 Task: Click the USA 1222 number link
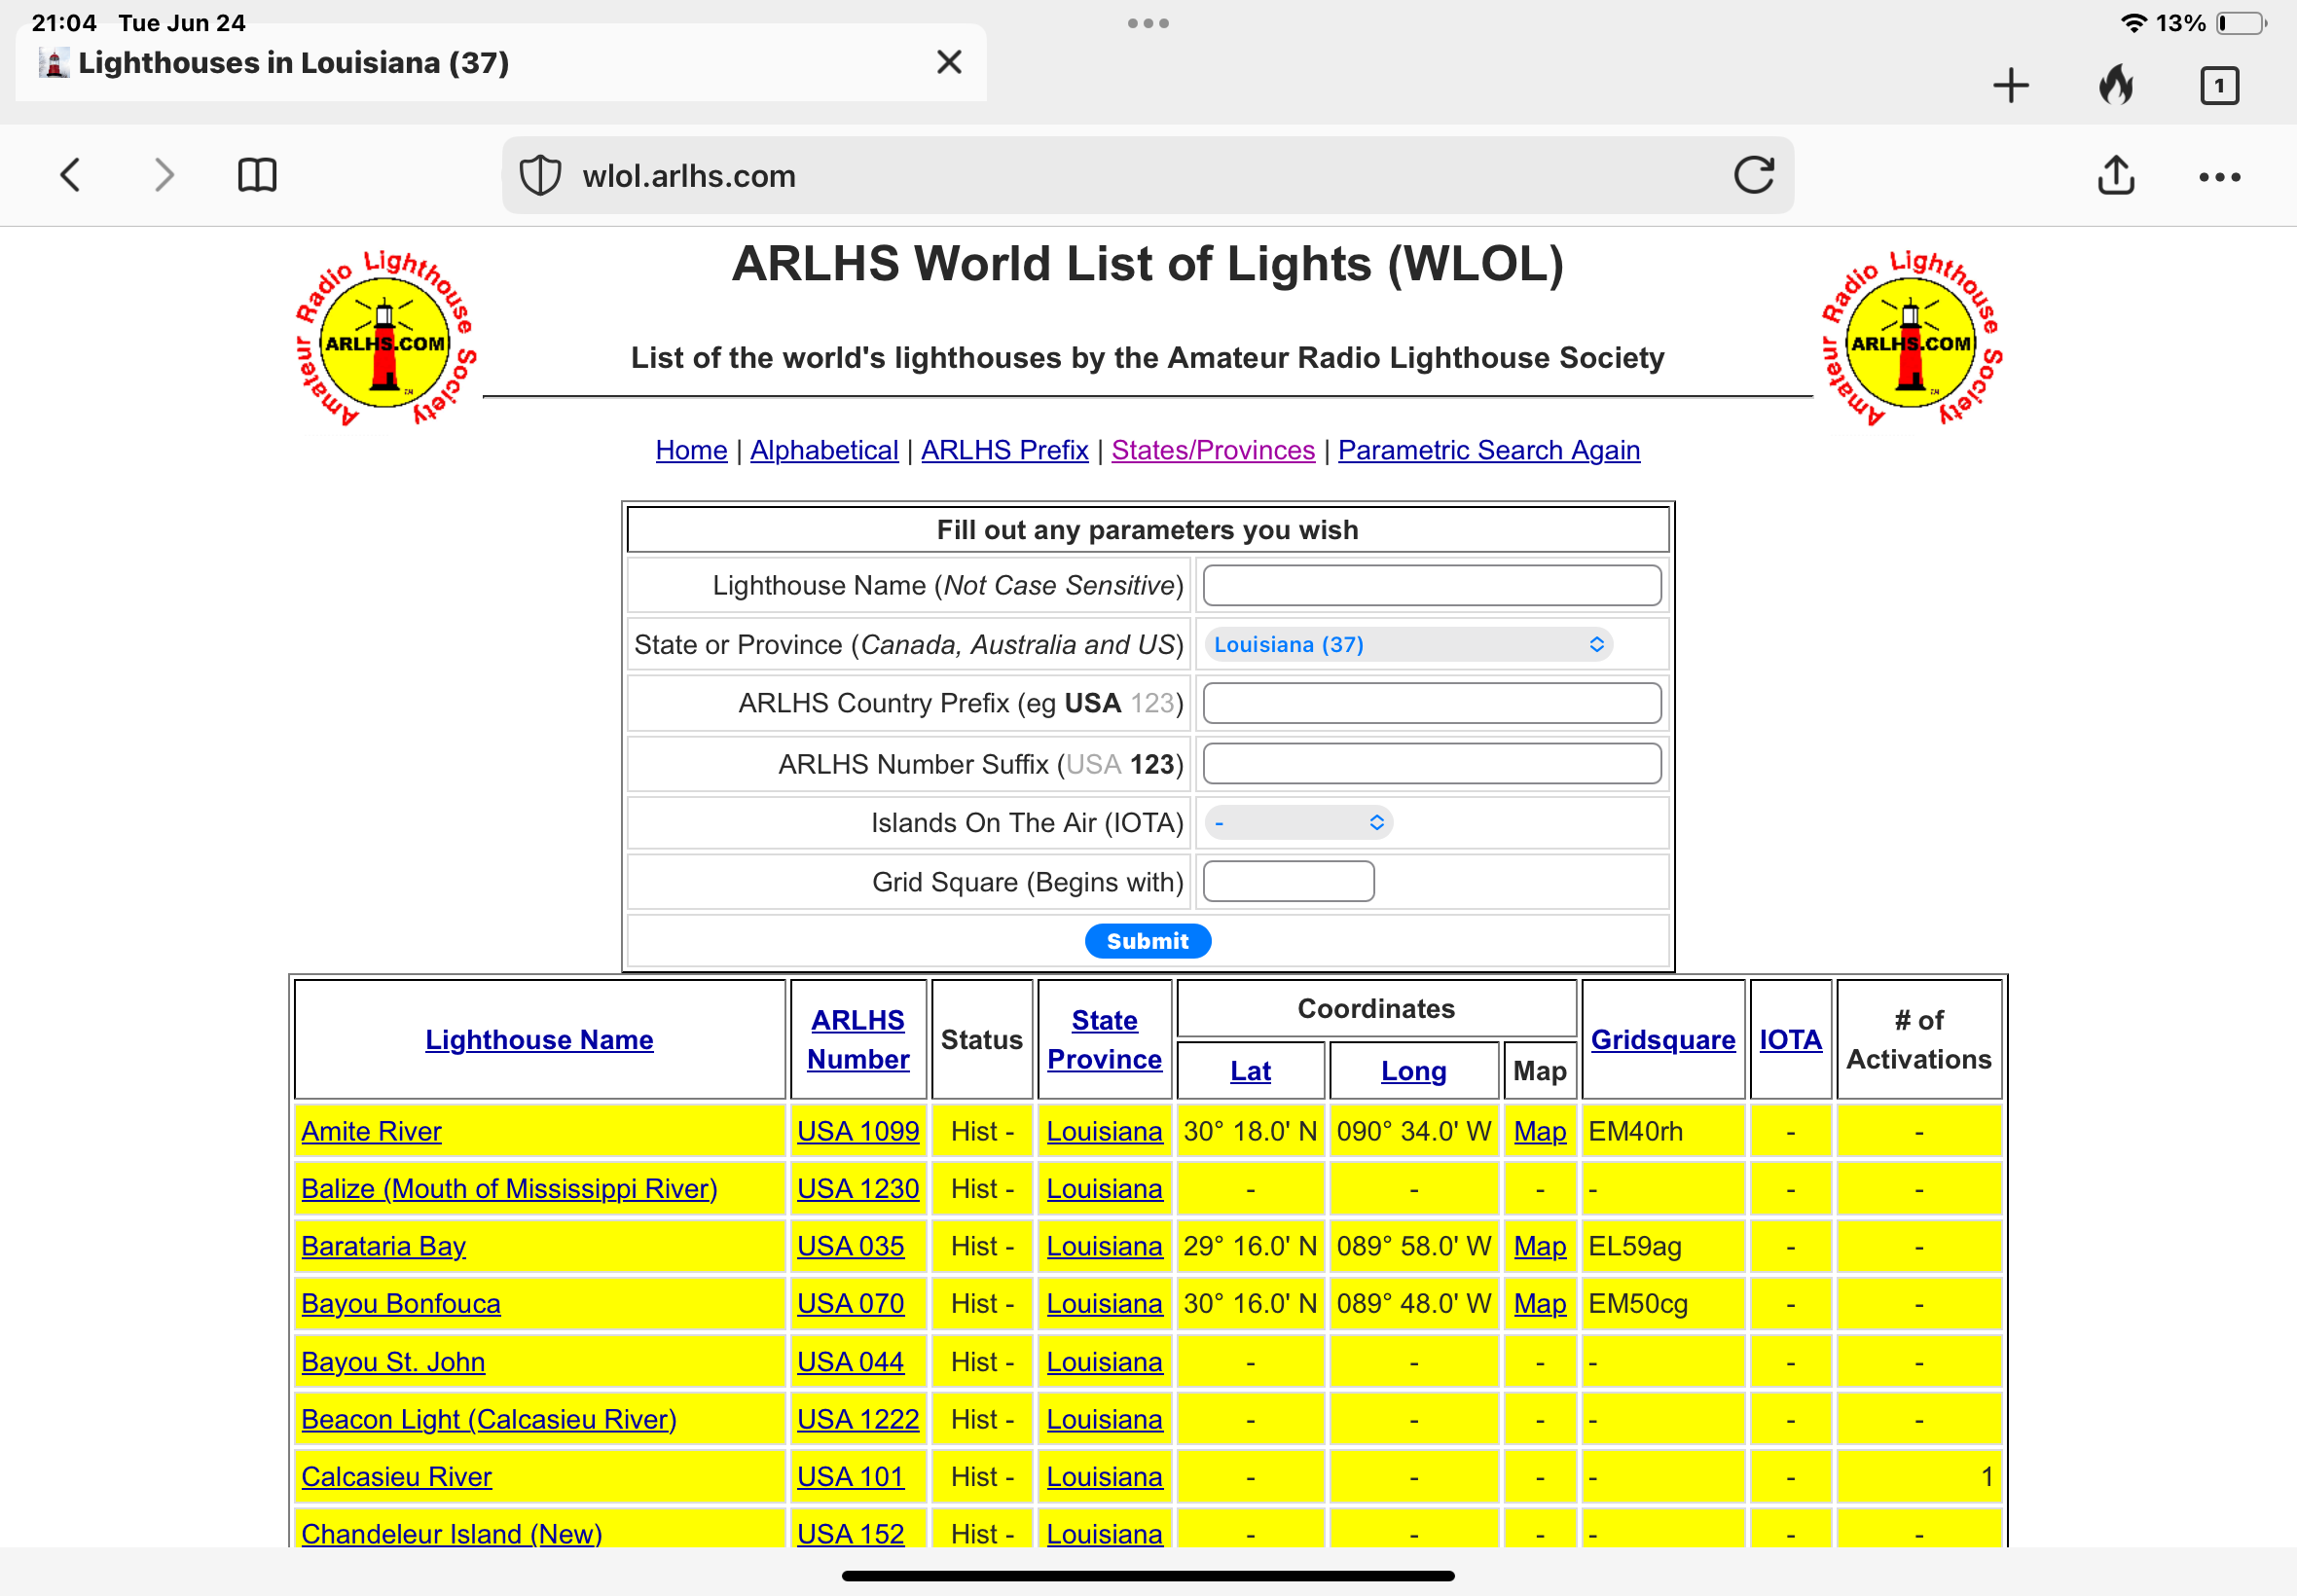tap(858, 1420)
